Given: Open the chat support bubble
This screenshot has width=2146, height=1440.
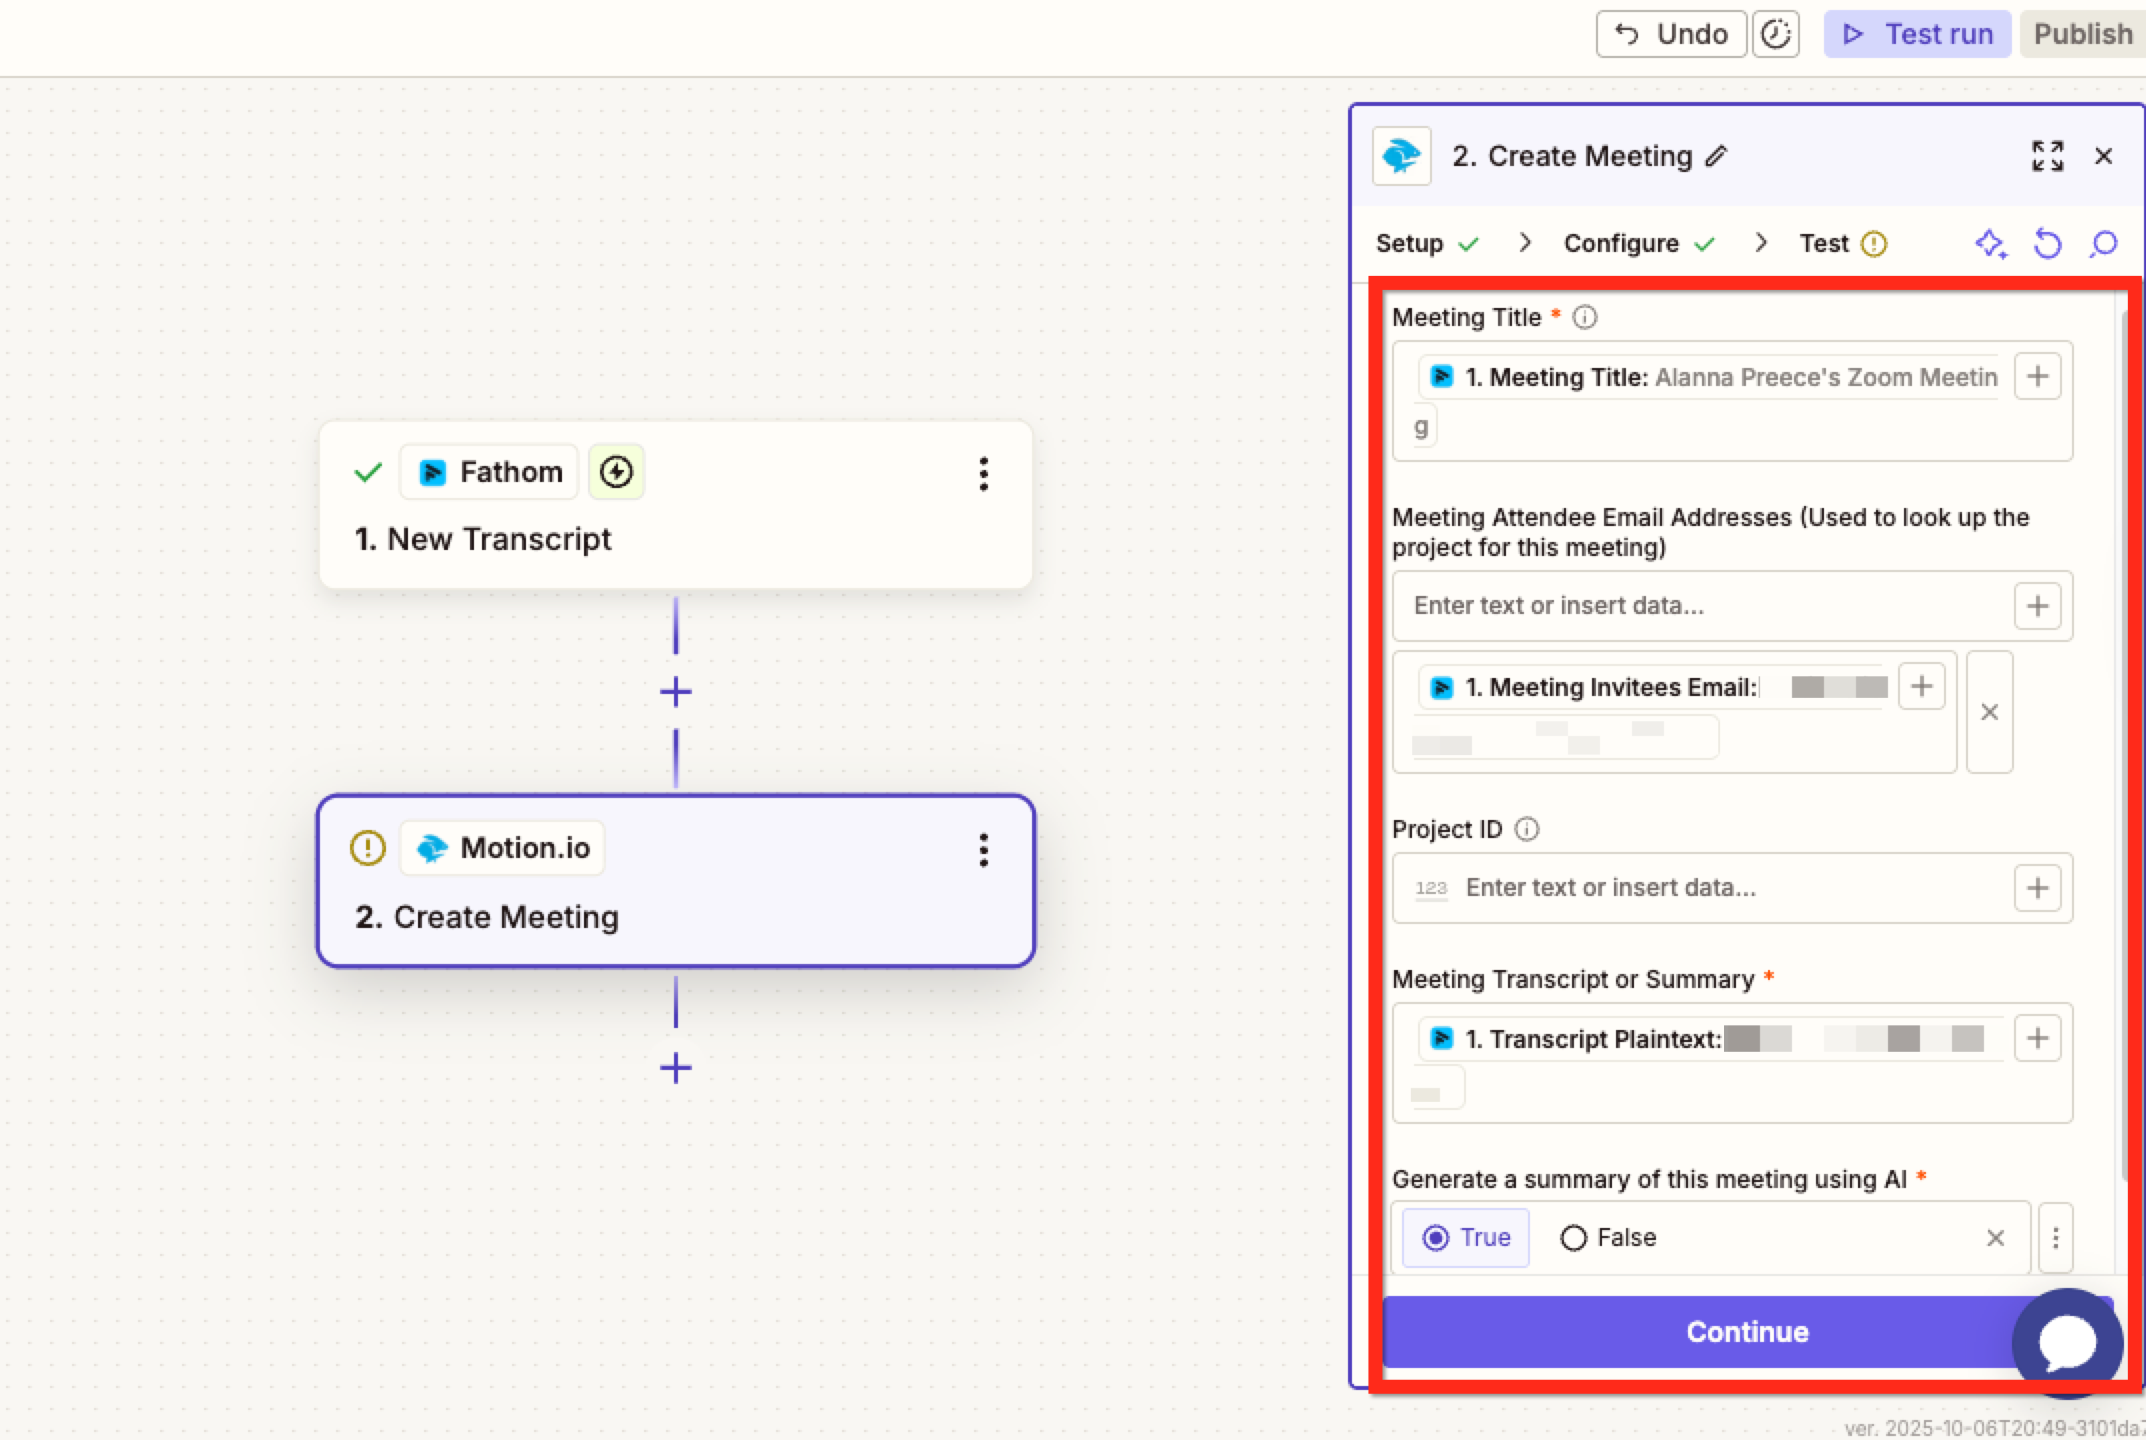Looking at the screenshot, I should (x=2067, y=1342).
